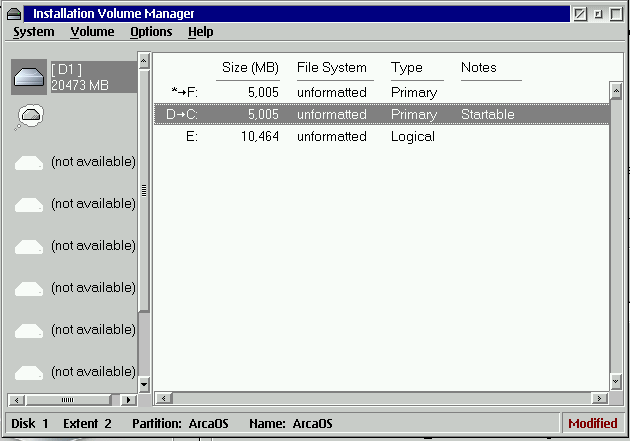Select the last not available disk icon
Screen dimensions: 630x441
pos(30,372)
